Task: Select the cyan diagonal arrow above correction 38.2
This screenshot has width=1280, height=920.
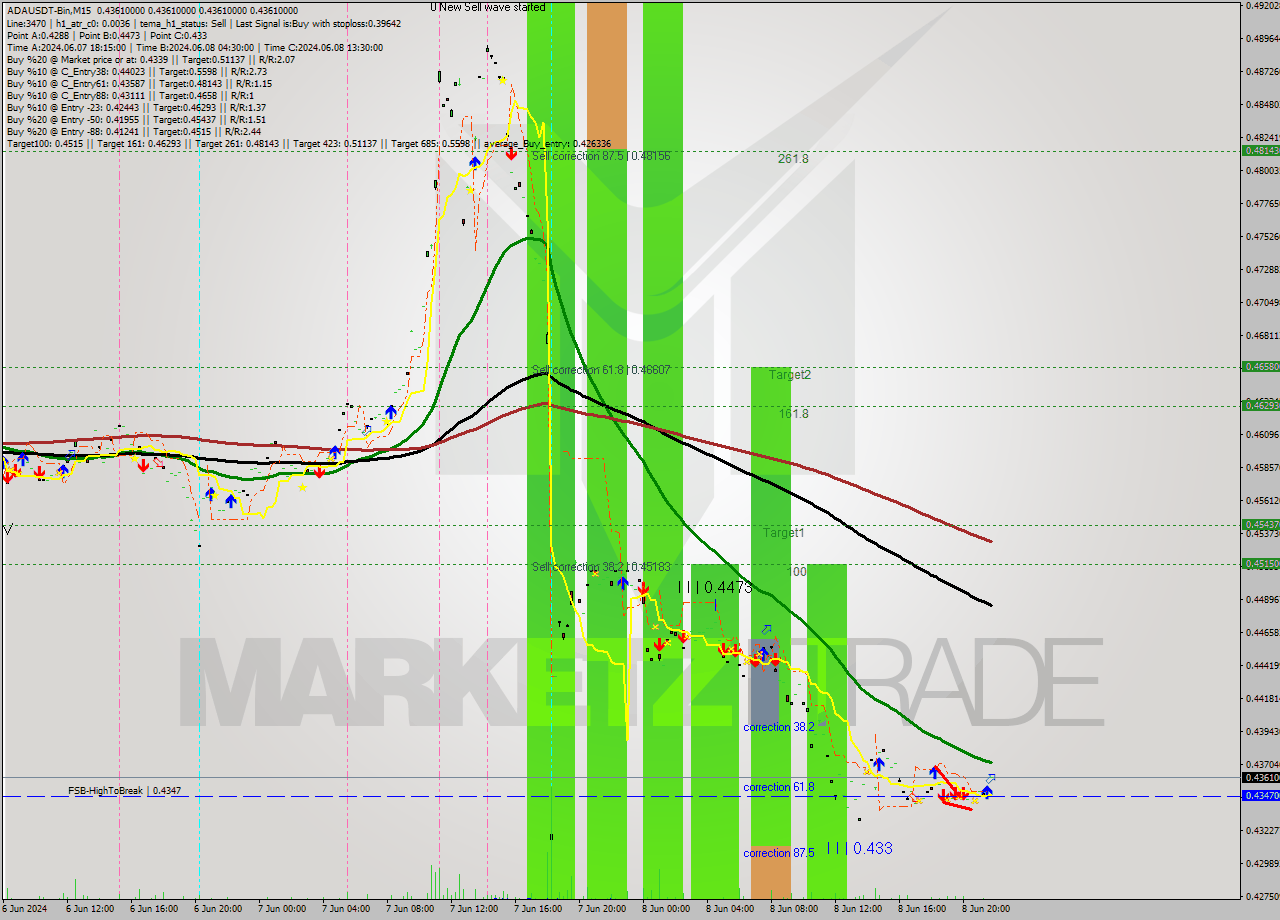Action: tap(767, 630)
